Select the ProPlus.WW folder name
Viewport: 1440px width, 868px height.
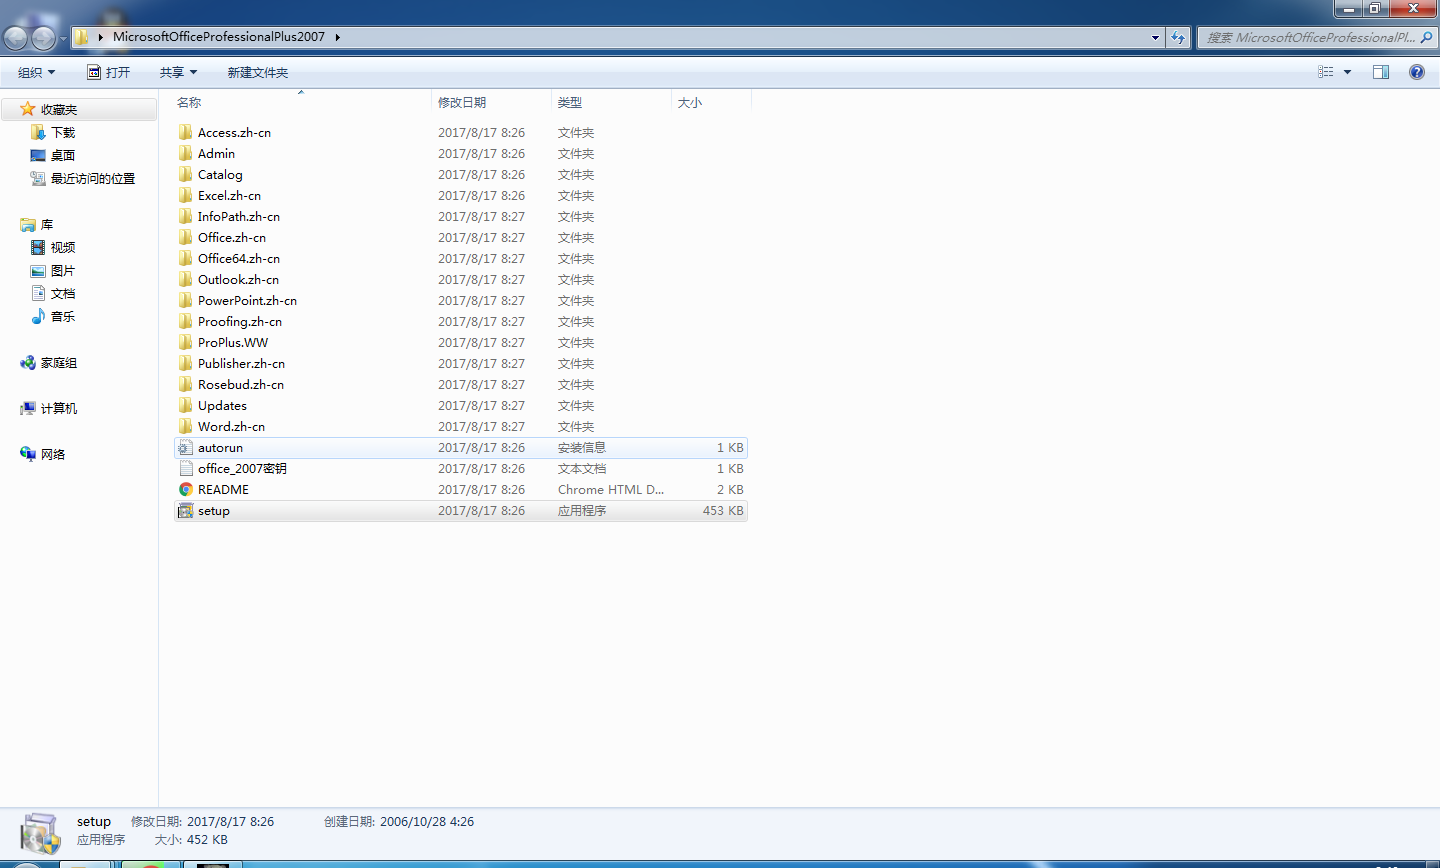tap(233, 342)
